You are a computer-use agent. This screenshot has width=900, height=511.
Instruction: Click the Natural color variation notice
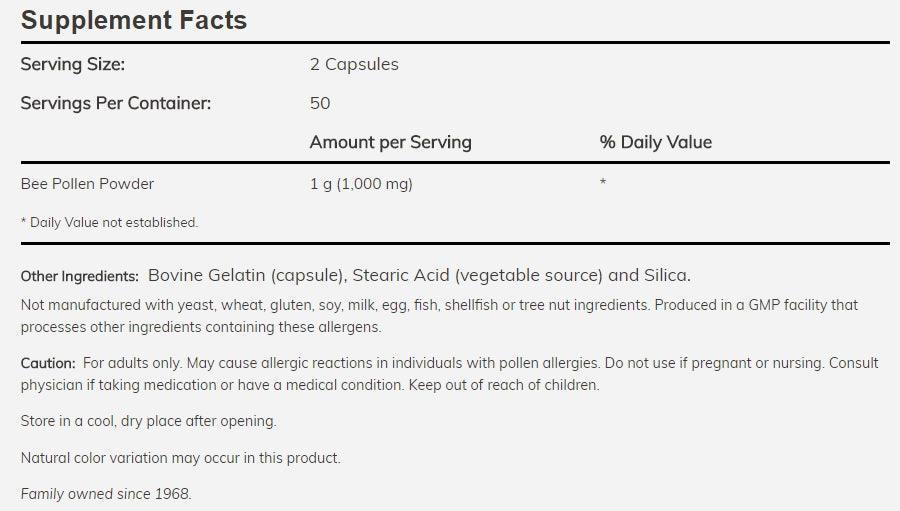click(x=181, y=458)
